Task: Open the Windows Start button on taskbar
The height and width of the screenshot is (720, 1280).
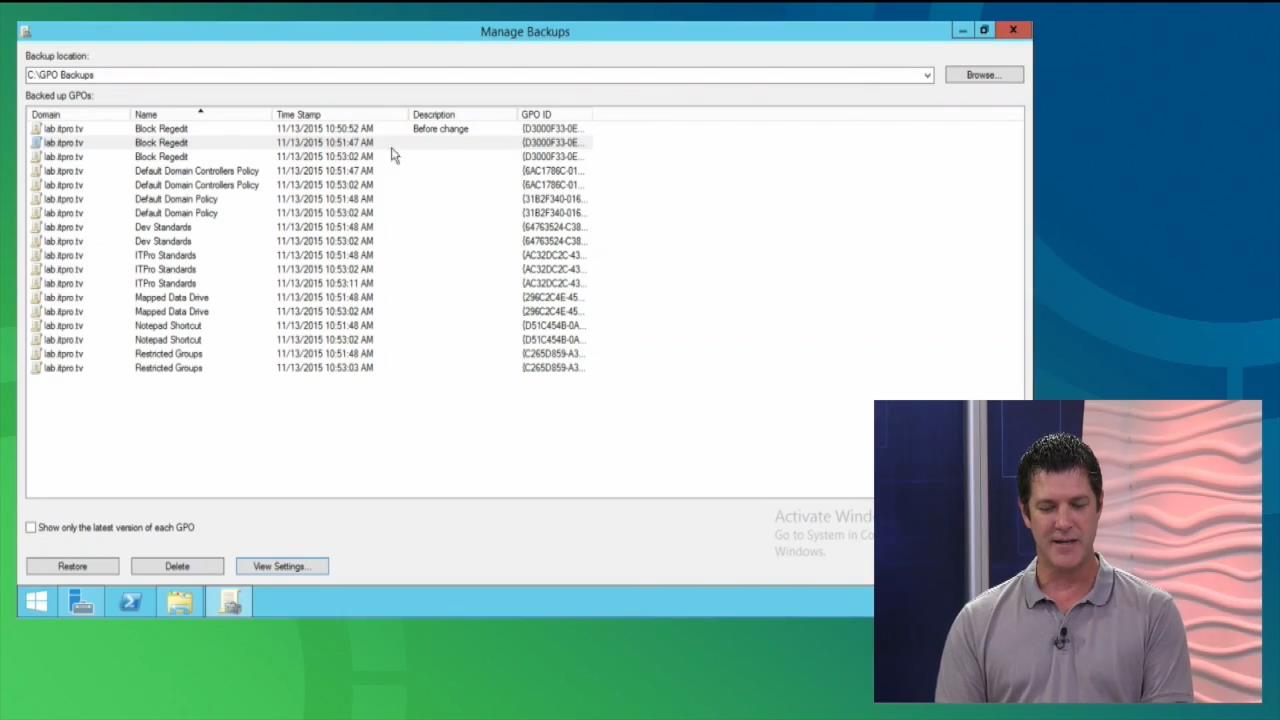Action: 36,602
